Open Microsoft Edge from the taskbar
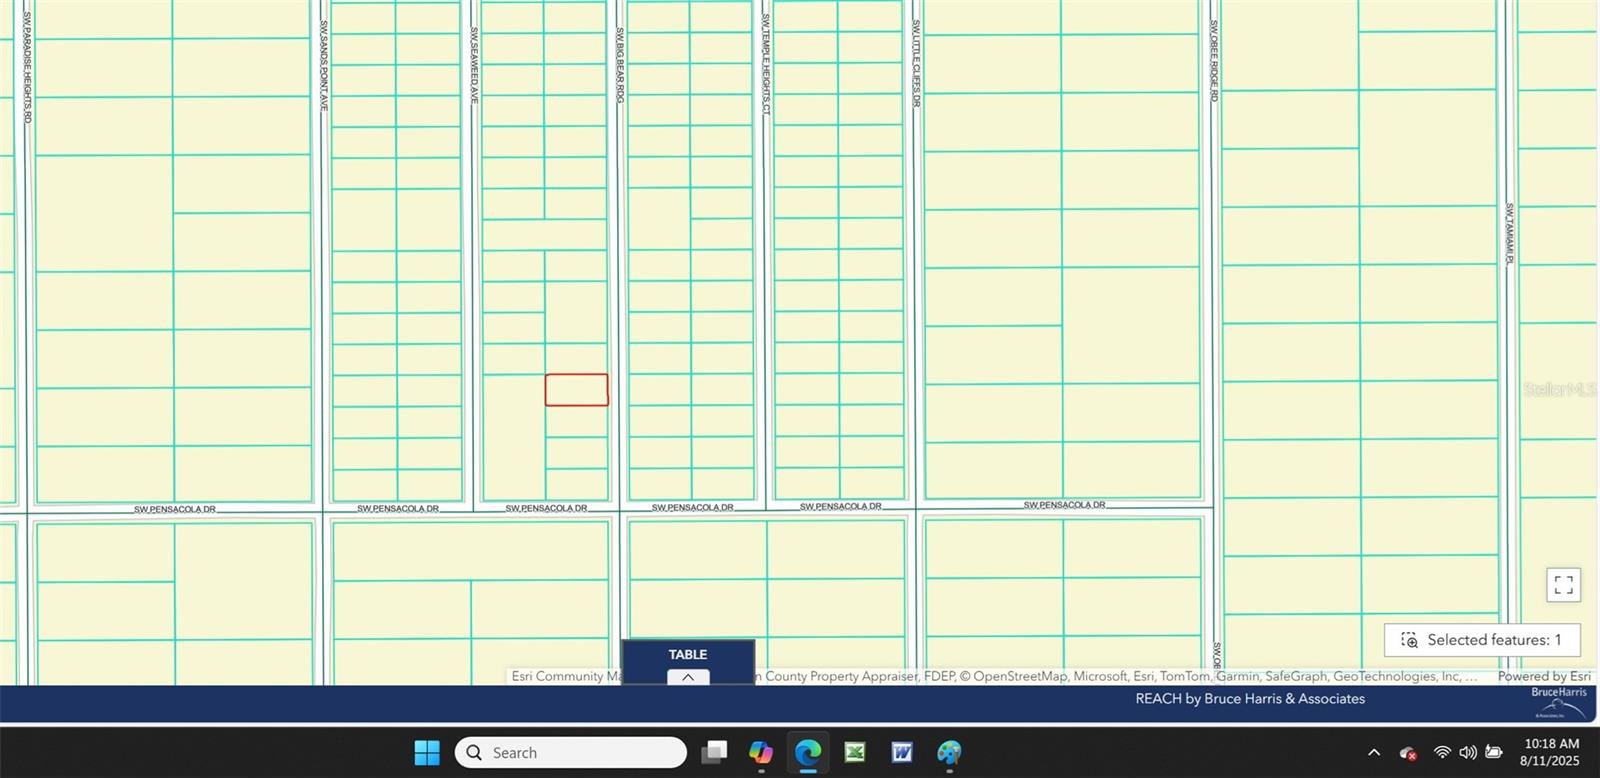 point(808,752)
